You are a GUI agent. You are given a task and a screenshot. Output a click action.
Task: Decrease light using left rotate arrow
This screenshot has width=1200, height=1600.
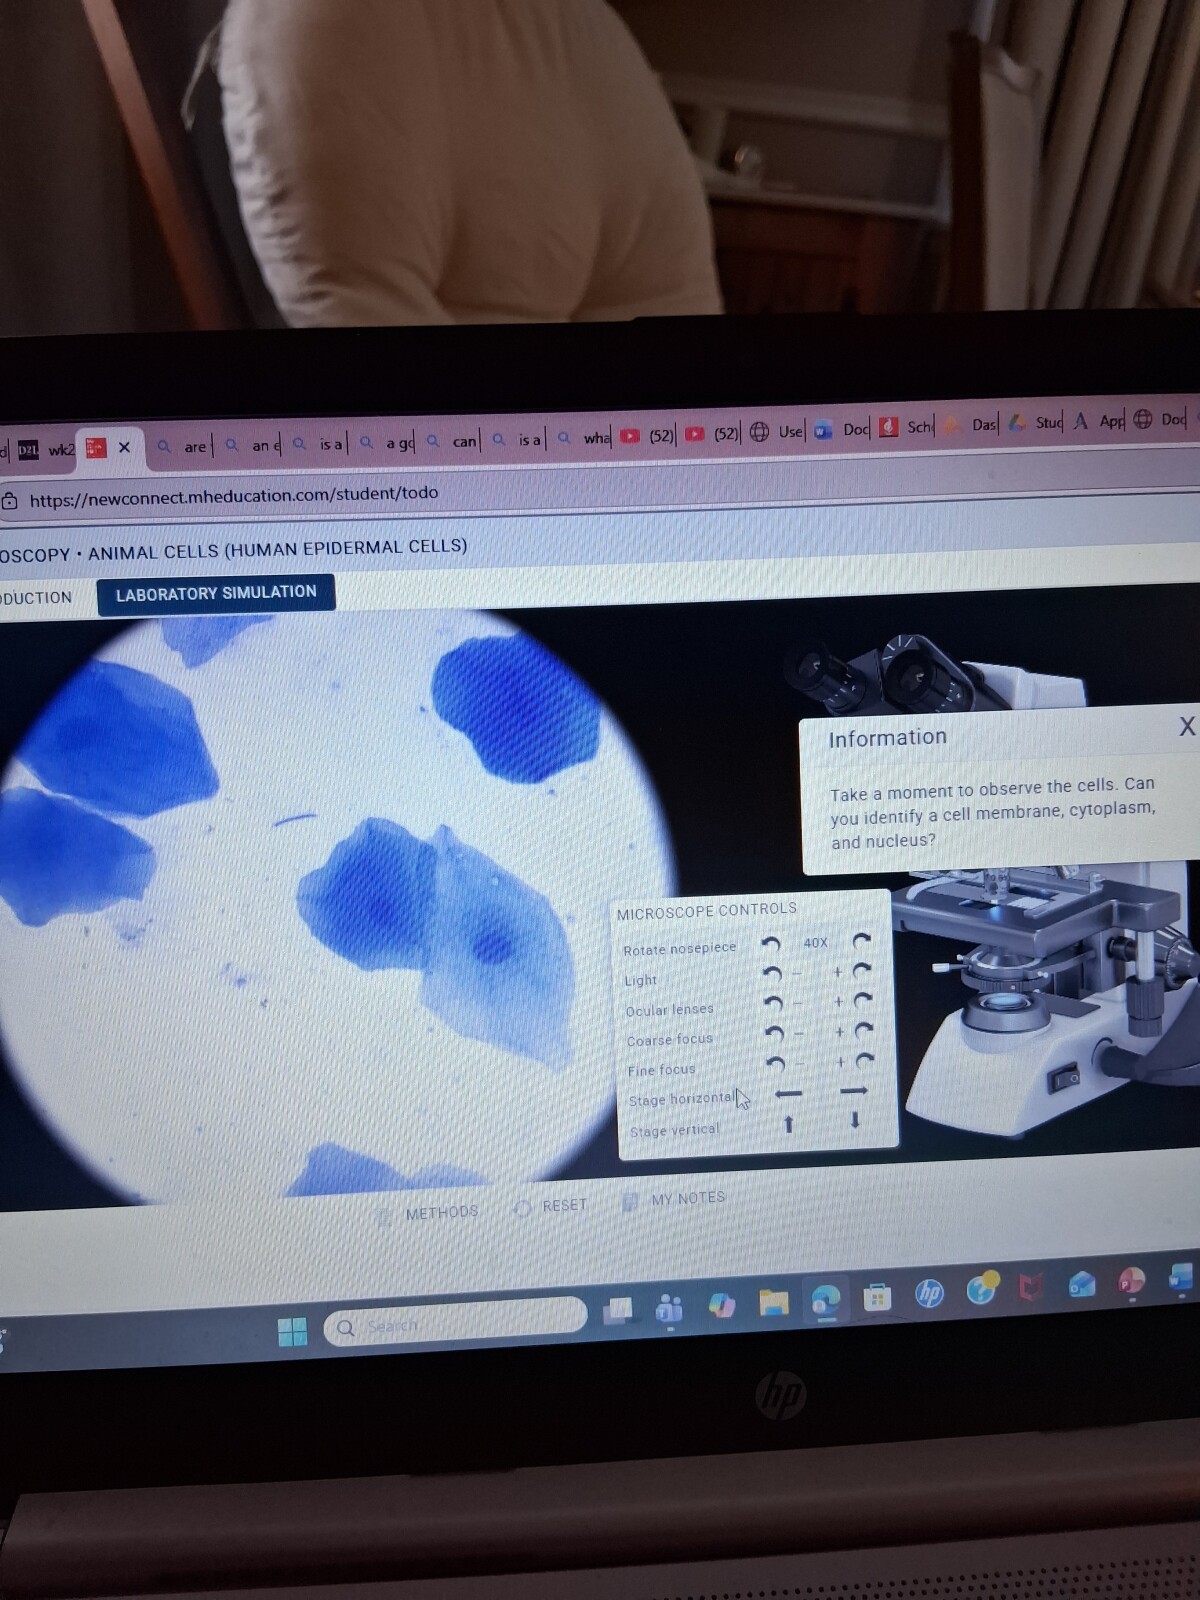pyautogui.click(x=772, y=972)
